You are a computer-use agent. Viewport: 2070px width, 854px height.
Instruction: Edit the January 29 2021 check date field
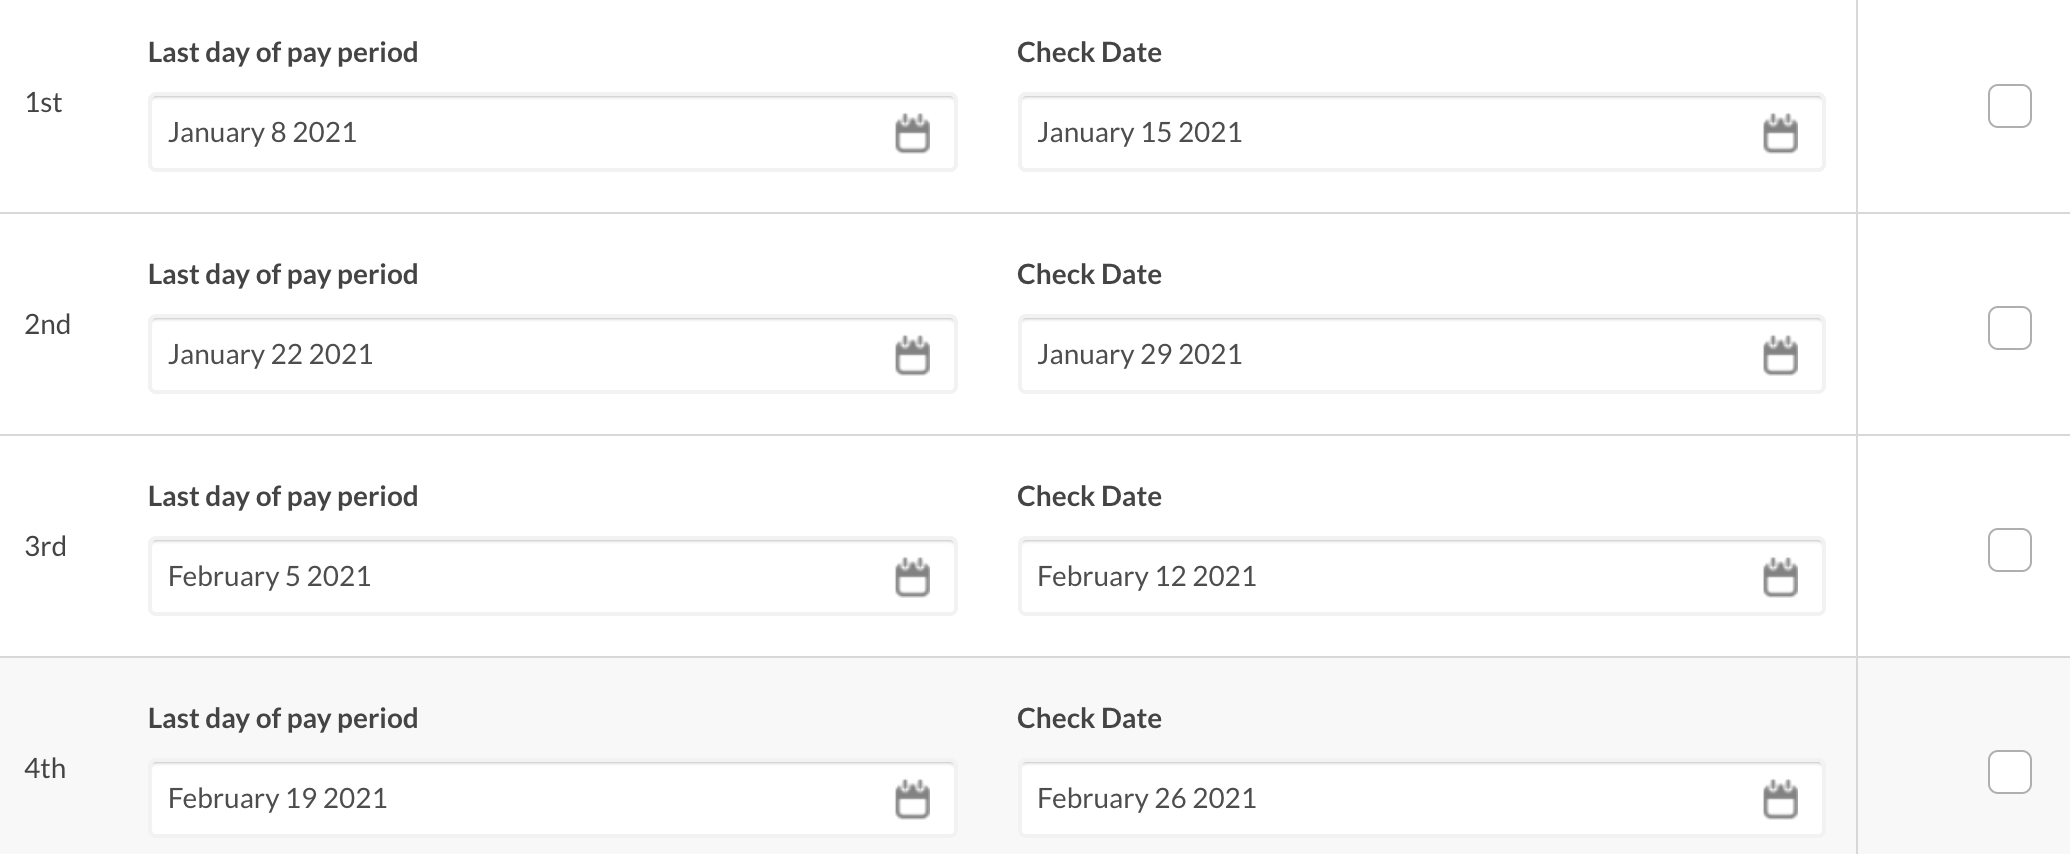coord(1421,354)
